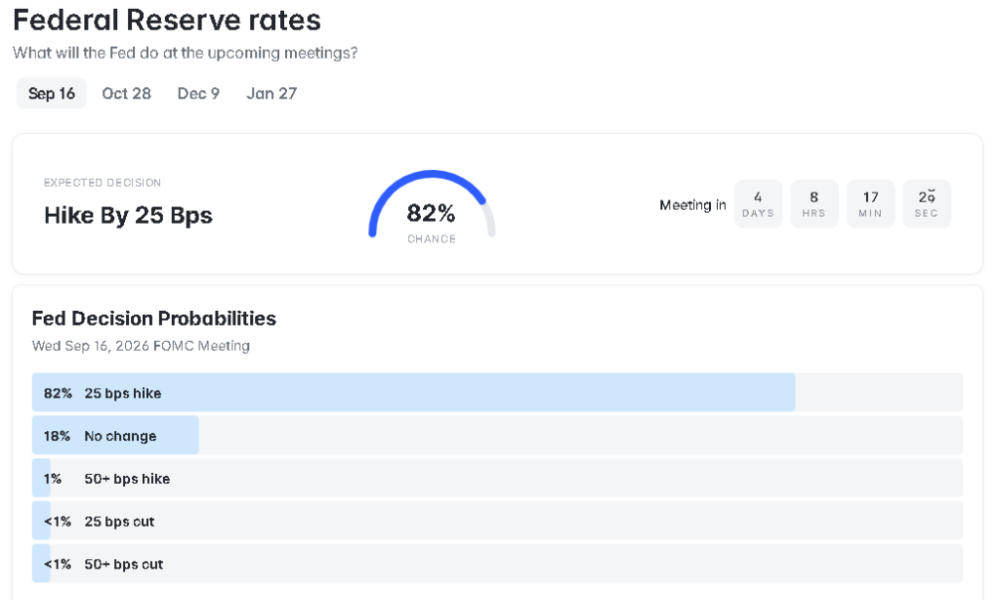Click 'What will the Fed do' subtitle
Image resolution: width=1000 pixels, height=600 pixels.
tap(185, 53)
